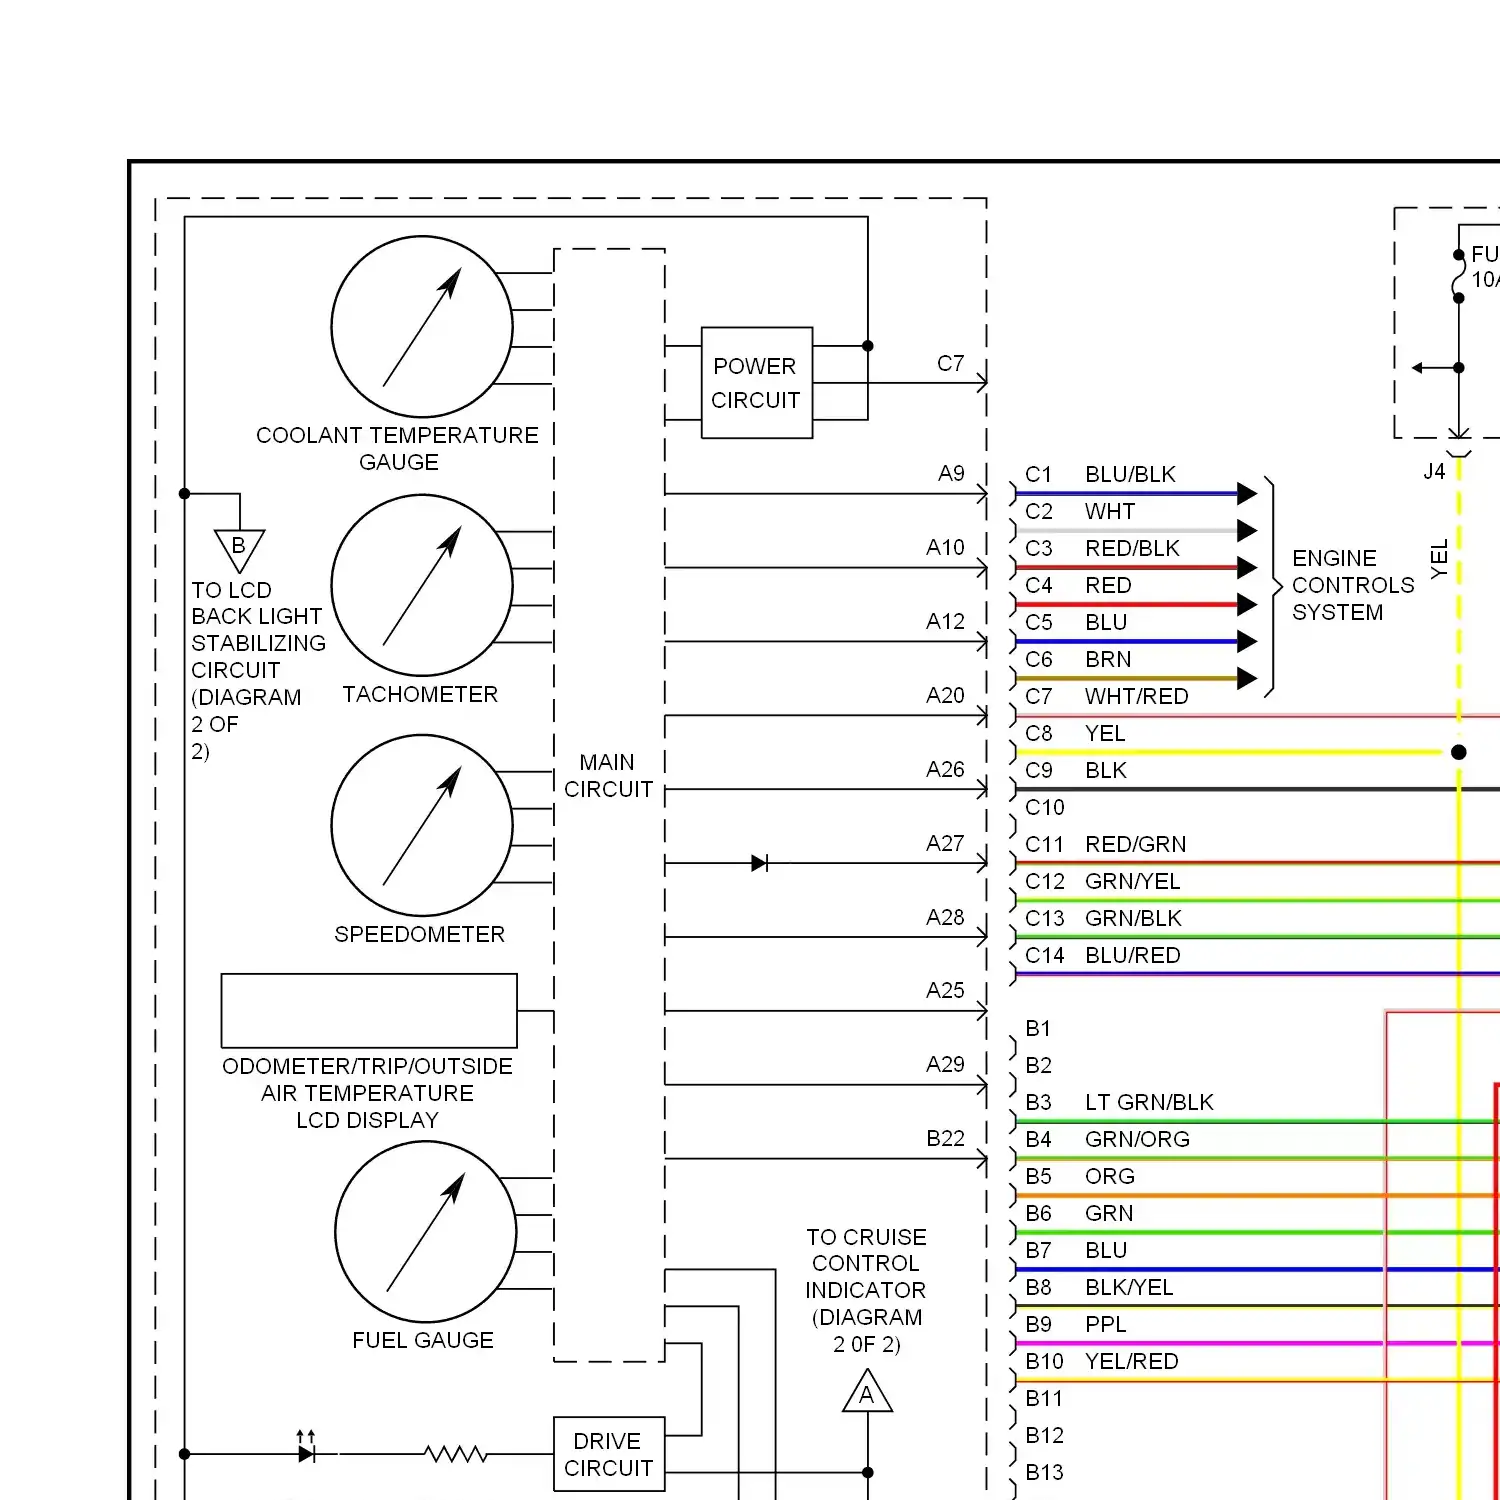Click the C4 RED wire label

tap(1078, 585)
